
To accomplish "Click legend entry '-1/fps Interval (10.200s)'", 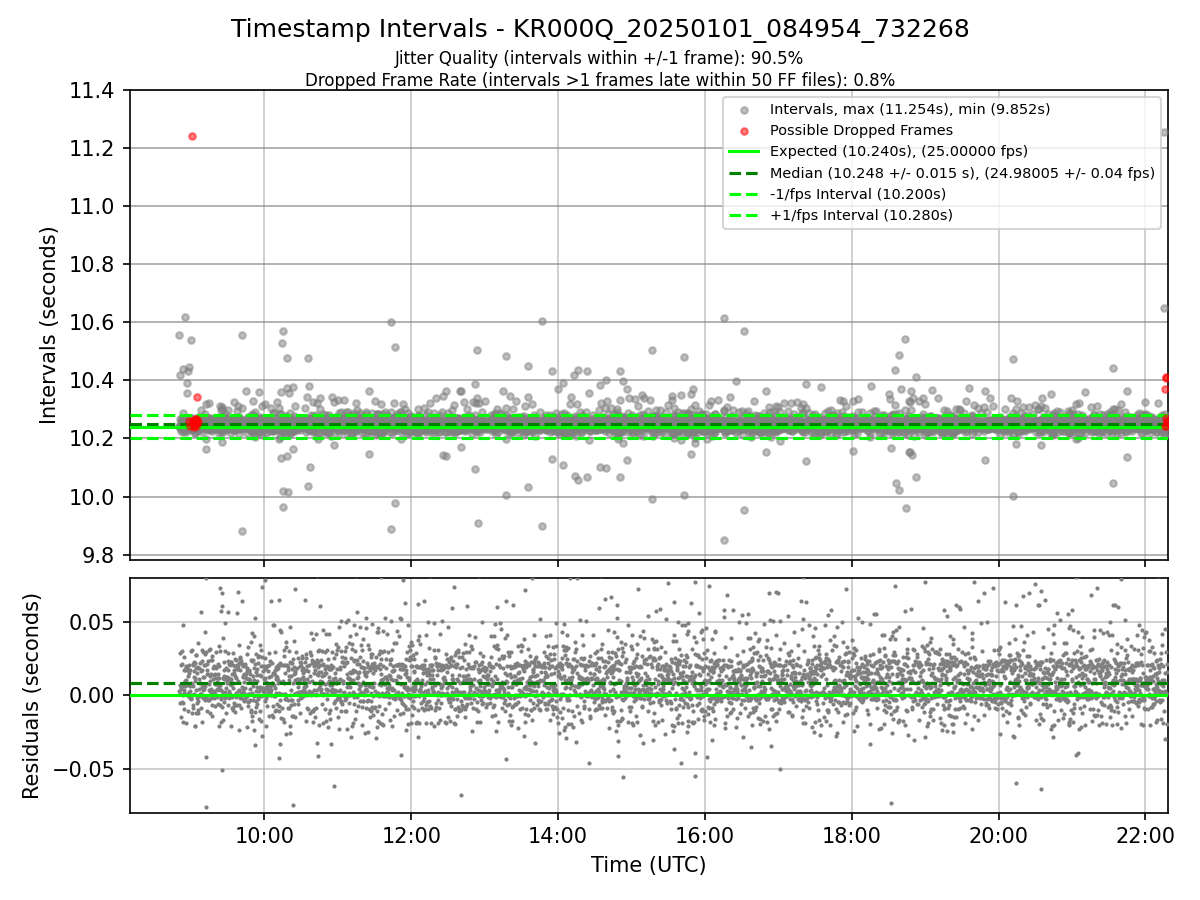I will pos(857,193).
